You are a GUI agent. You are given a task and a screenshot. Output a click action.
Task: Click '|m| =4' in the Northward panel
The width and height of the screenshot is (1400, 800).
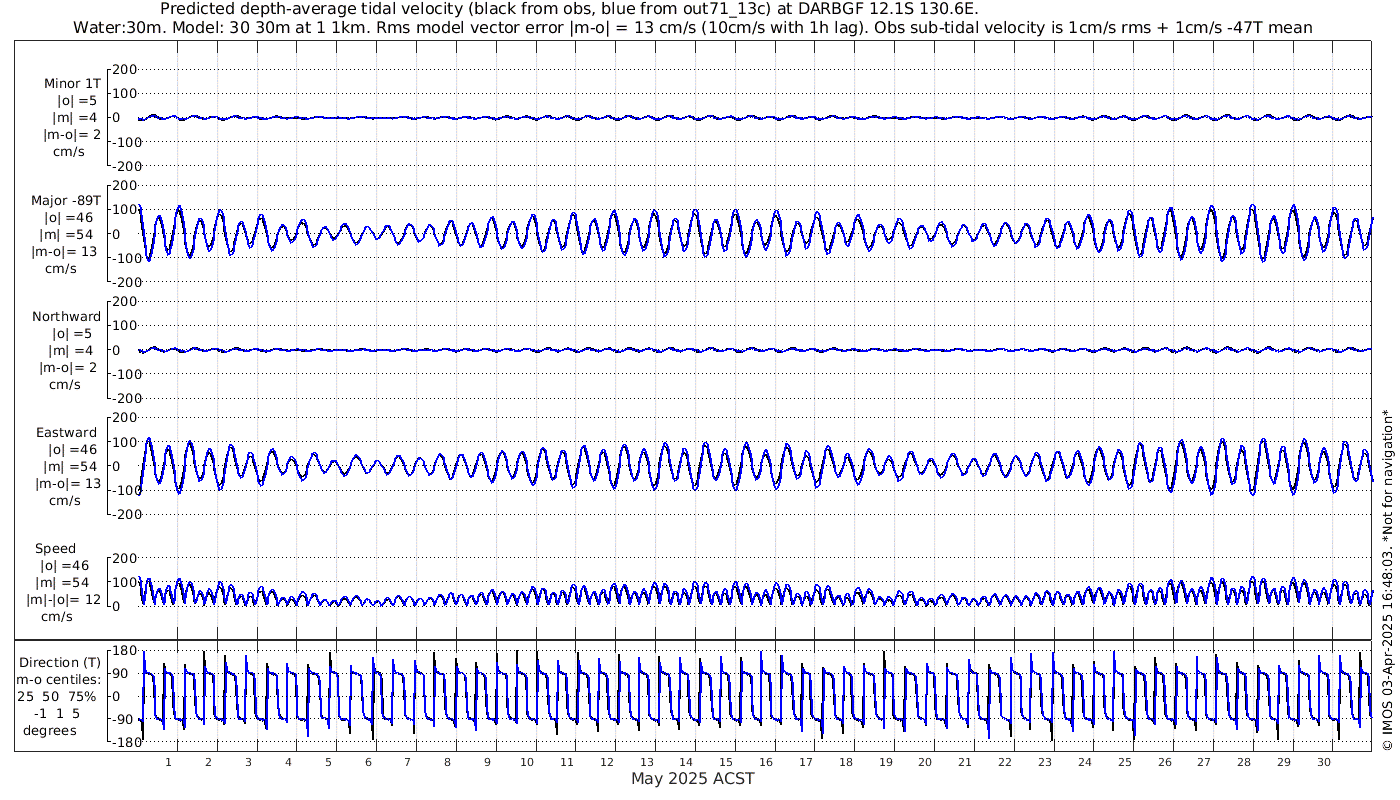click(70, 351)
